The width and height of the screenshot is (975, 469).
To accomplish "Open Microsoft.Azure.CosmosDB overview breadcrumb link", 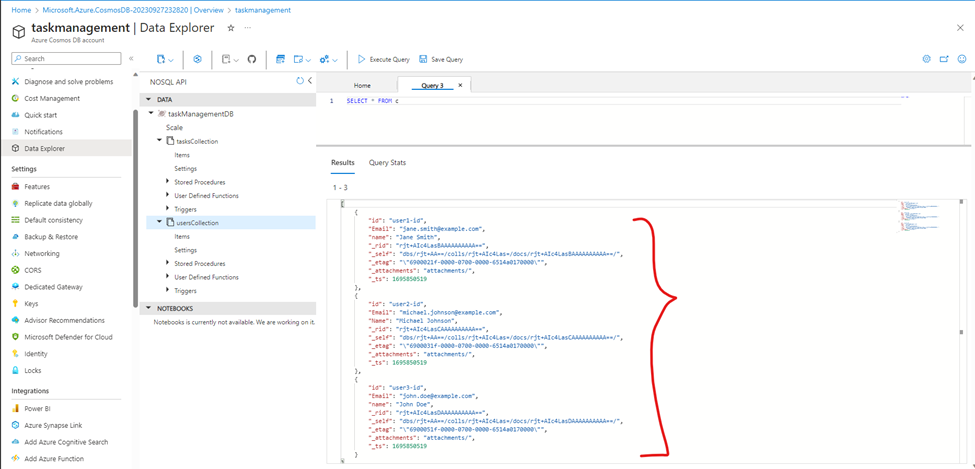I will tap(133, 11).
